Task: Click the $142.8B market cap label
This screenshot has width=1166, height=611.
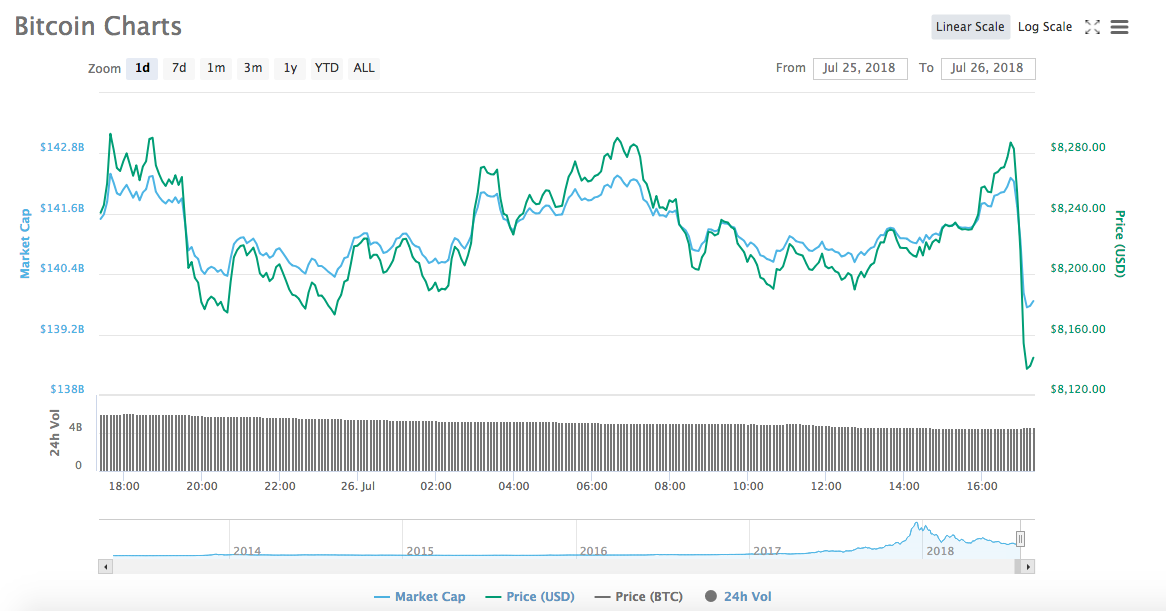Action: tap(62, 147)
